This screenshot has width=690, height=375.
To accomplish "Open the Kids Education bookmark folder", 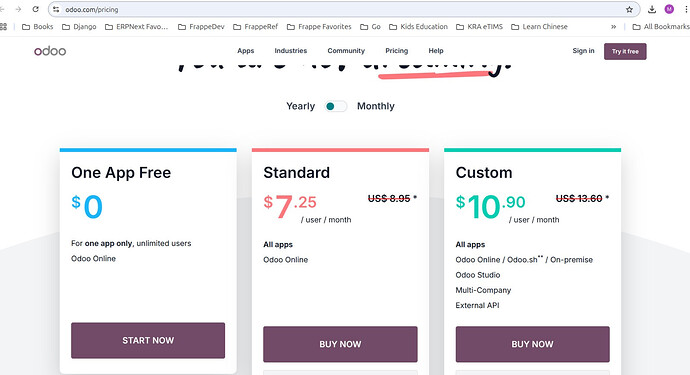I will pyautogui.click(x=418, y=27).
